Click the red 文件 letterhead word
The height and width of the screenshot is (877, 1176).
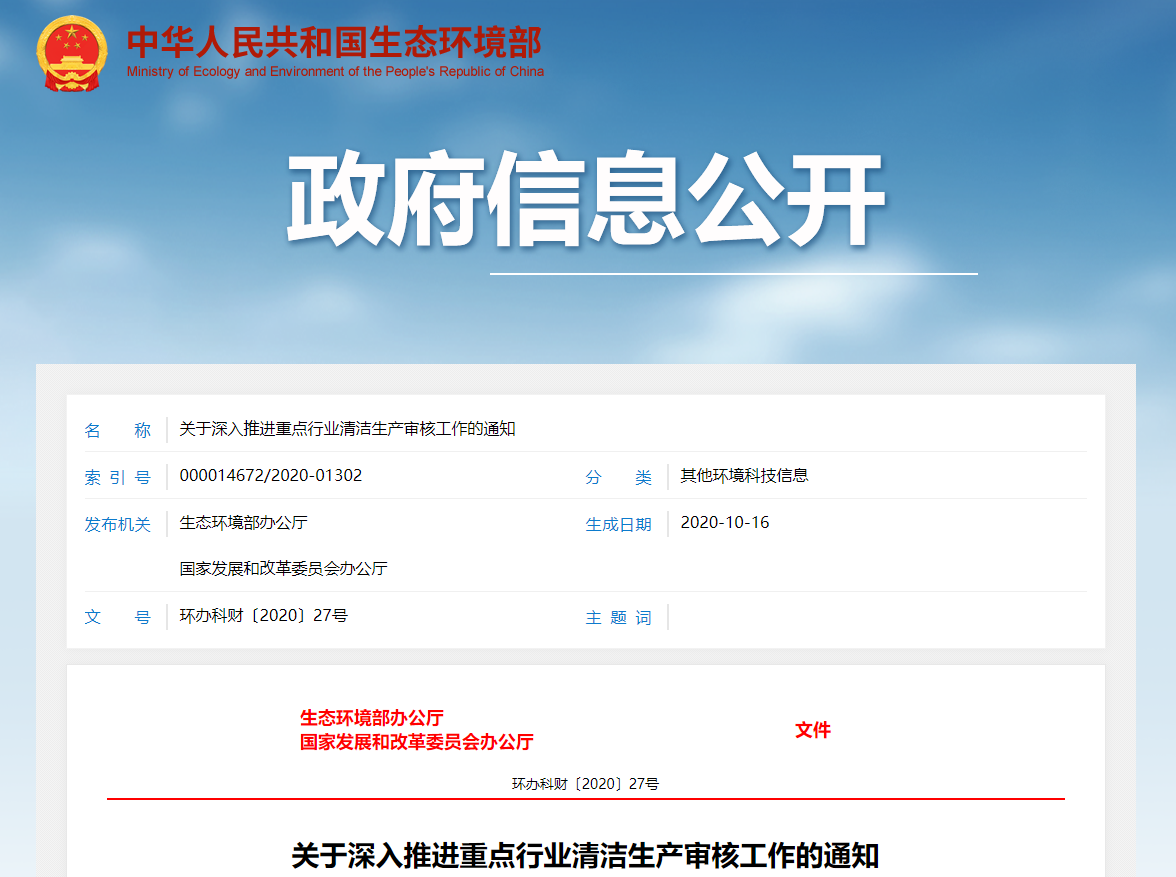(x=813, y=730)
